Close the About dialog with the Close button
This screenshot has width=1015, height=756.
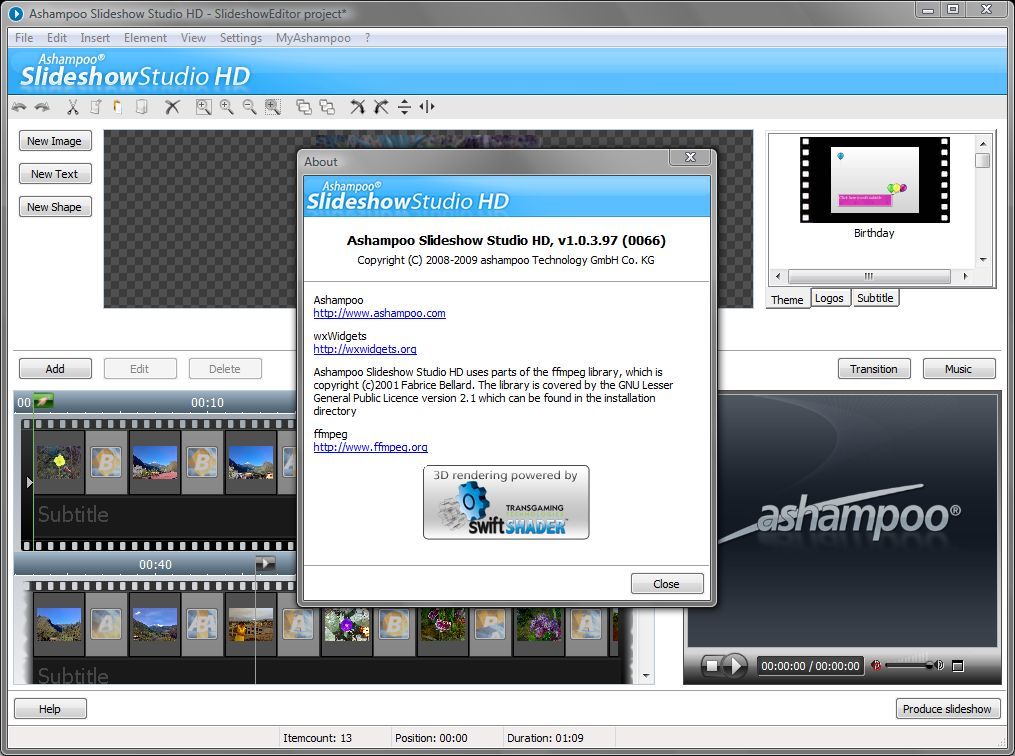click(666, 583)
